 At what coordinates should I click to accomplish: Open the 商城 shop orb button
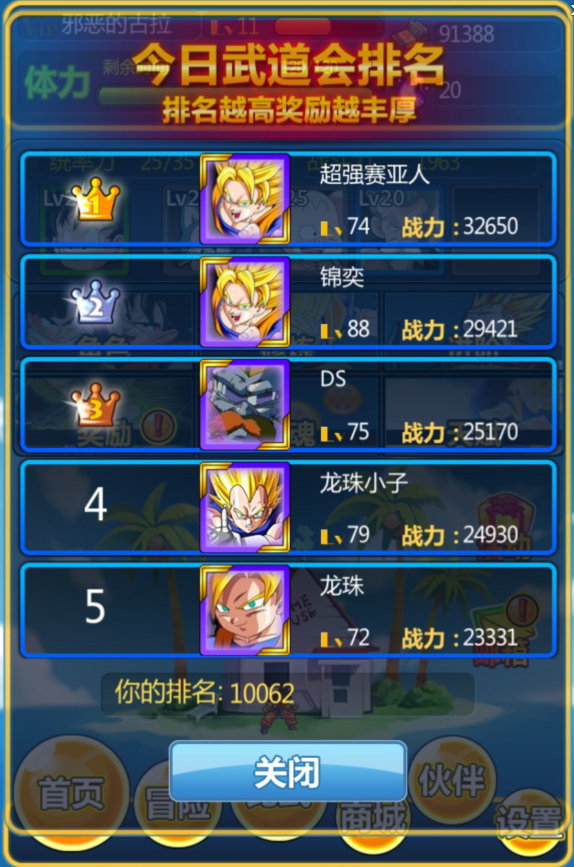(x=373, y=818)
